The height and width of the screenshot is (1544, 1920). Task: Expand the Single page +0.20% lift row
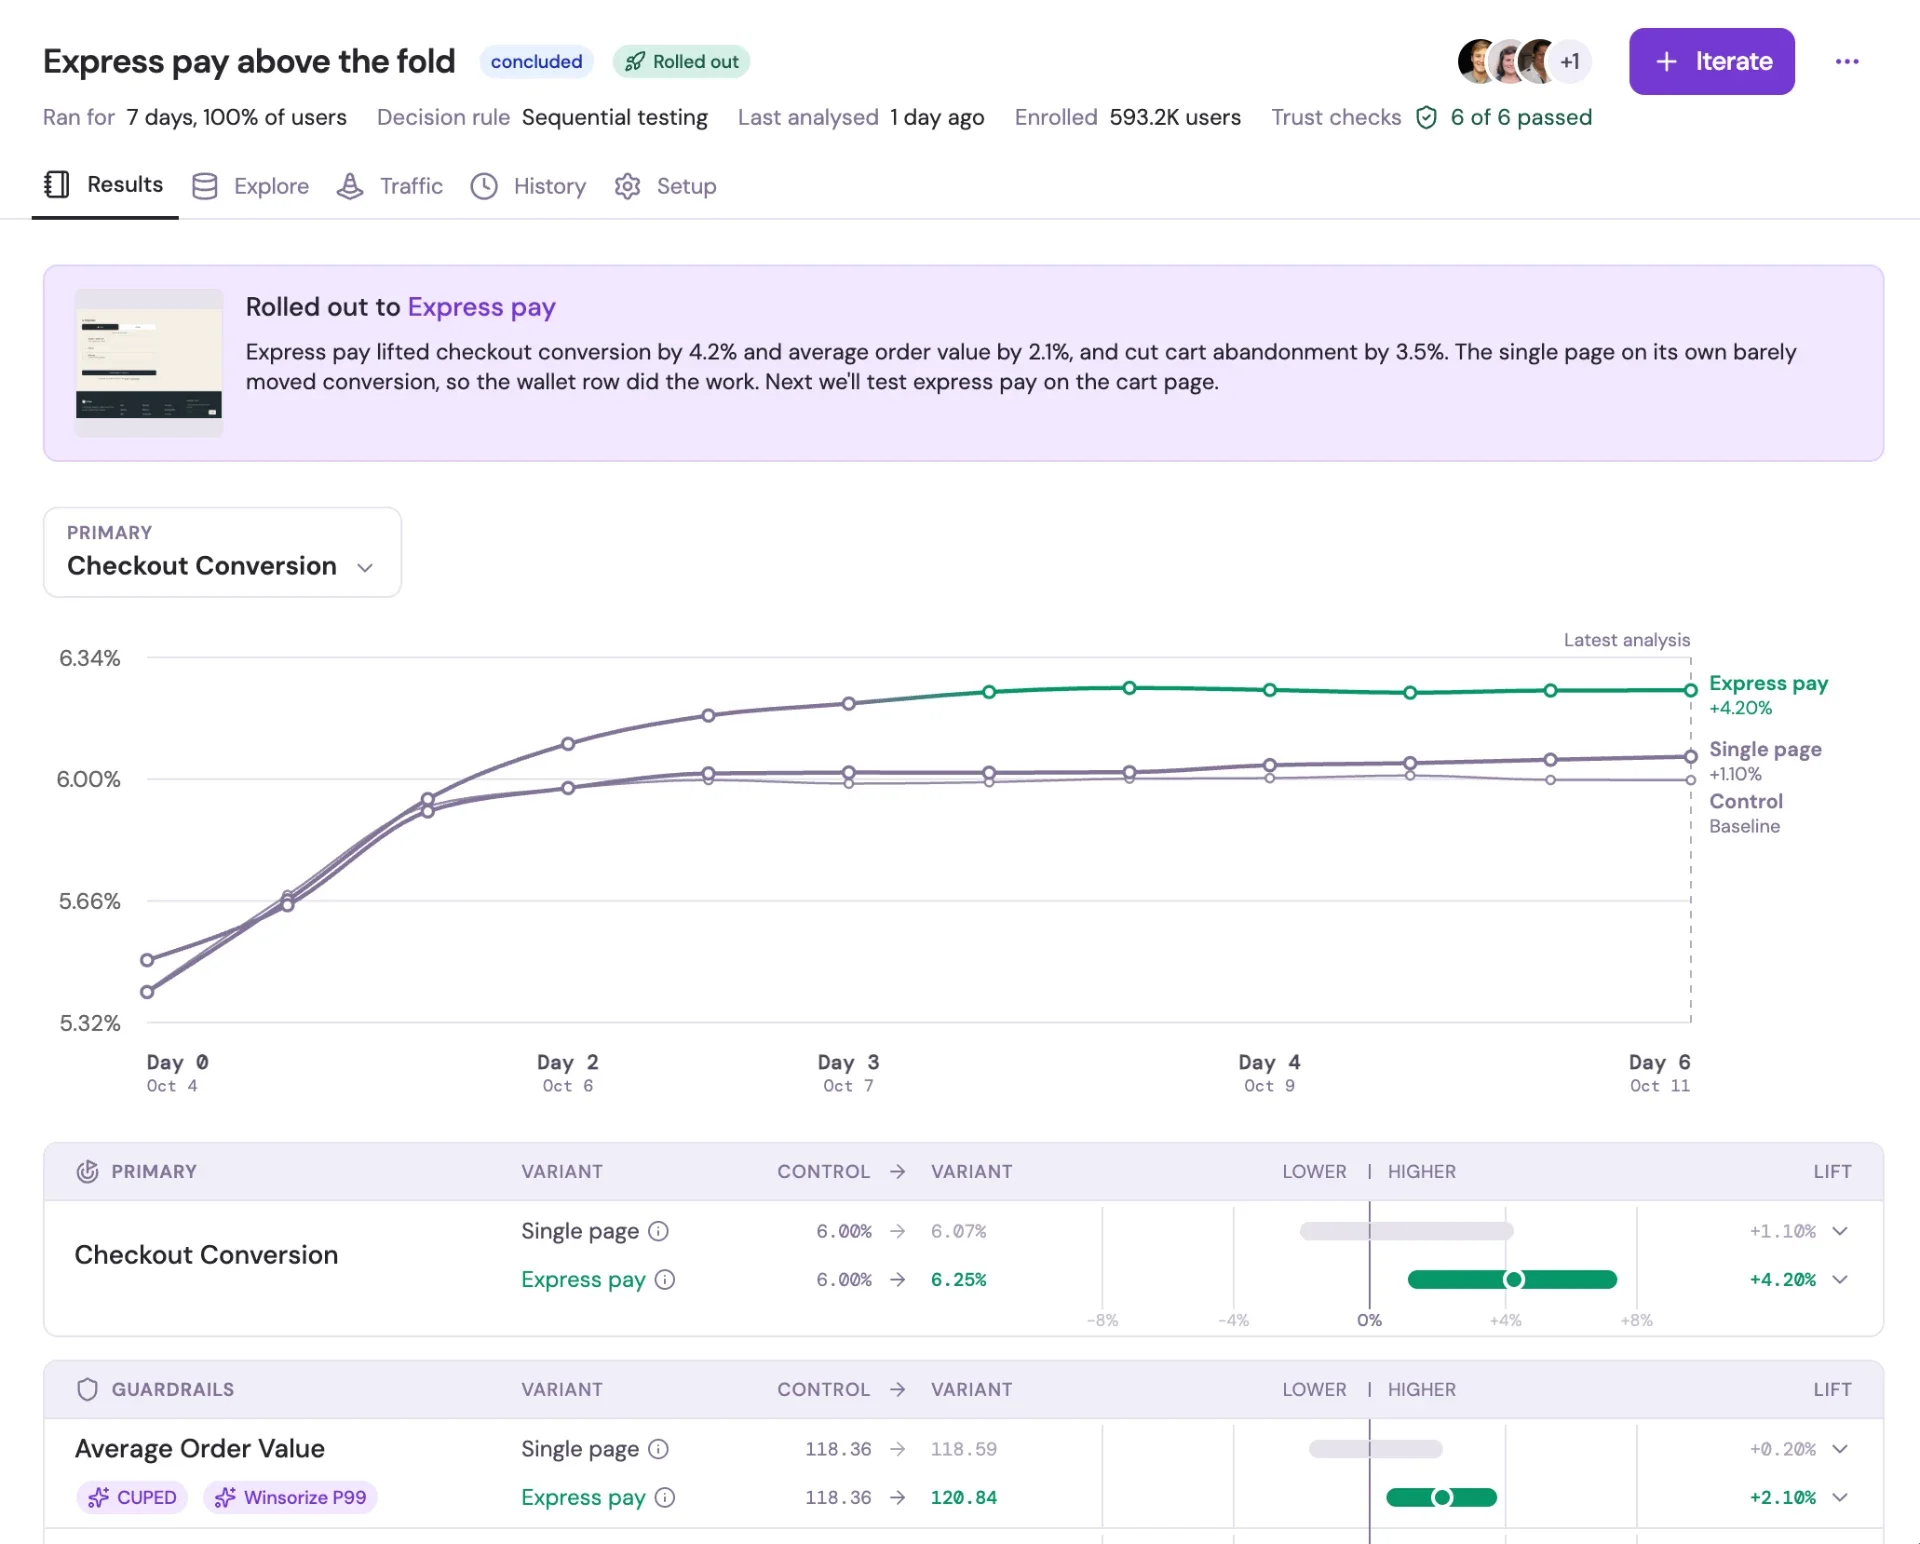point(1840,1449)
